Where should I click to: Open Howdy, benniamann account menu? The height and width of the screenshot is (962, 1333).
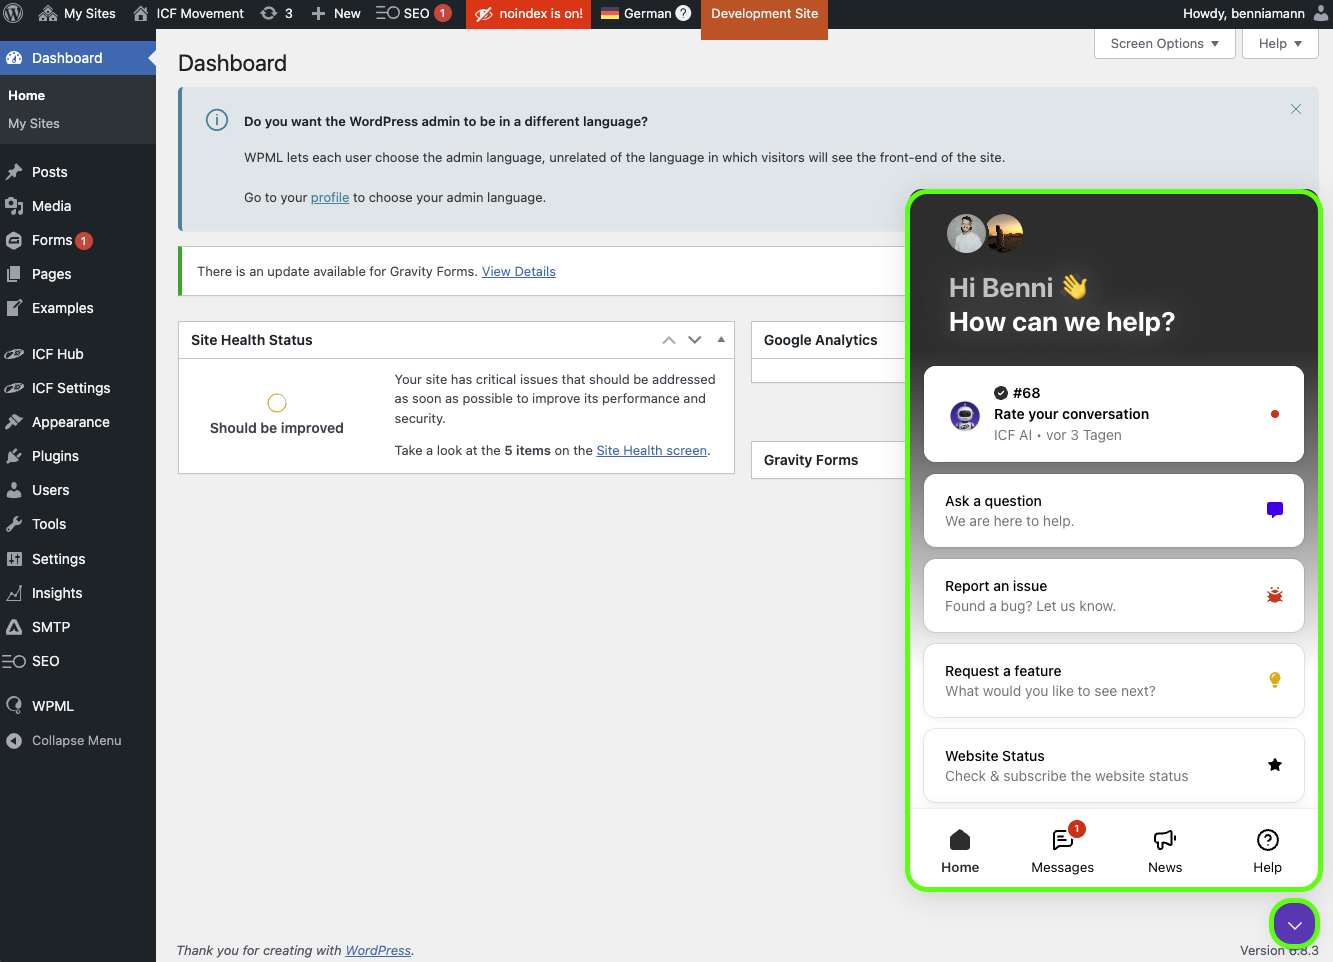pos(1255,14)
